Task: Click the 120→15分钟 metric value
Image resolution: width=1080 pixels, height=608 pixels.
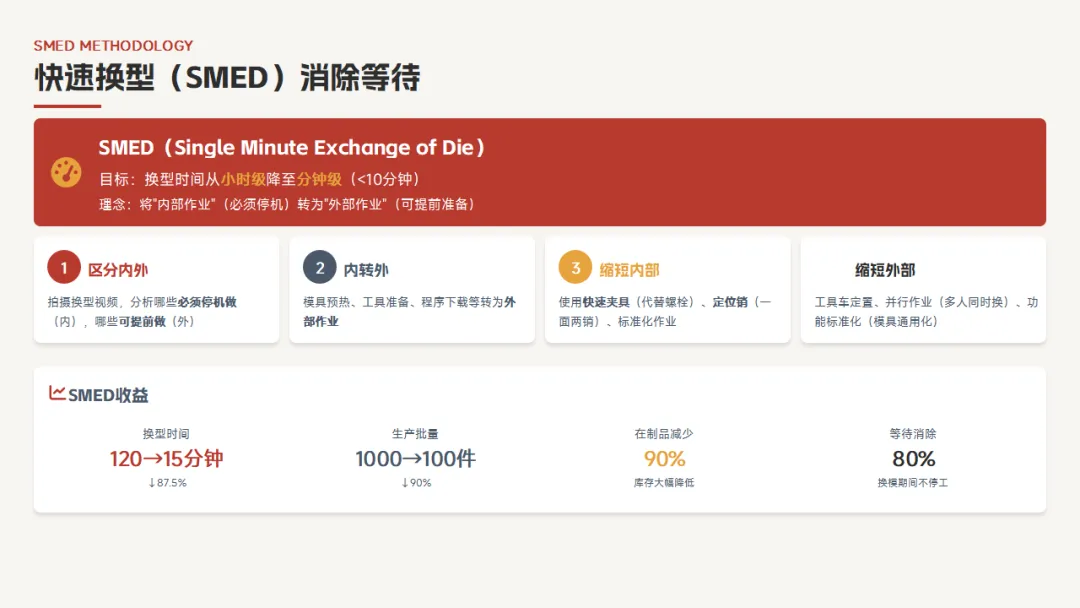Action: pos(166,459)
